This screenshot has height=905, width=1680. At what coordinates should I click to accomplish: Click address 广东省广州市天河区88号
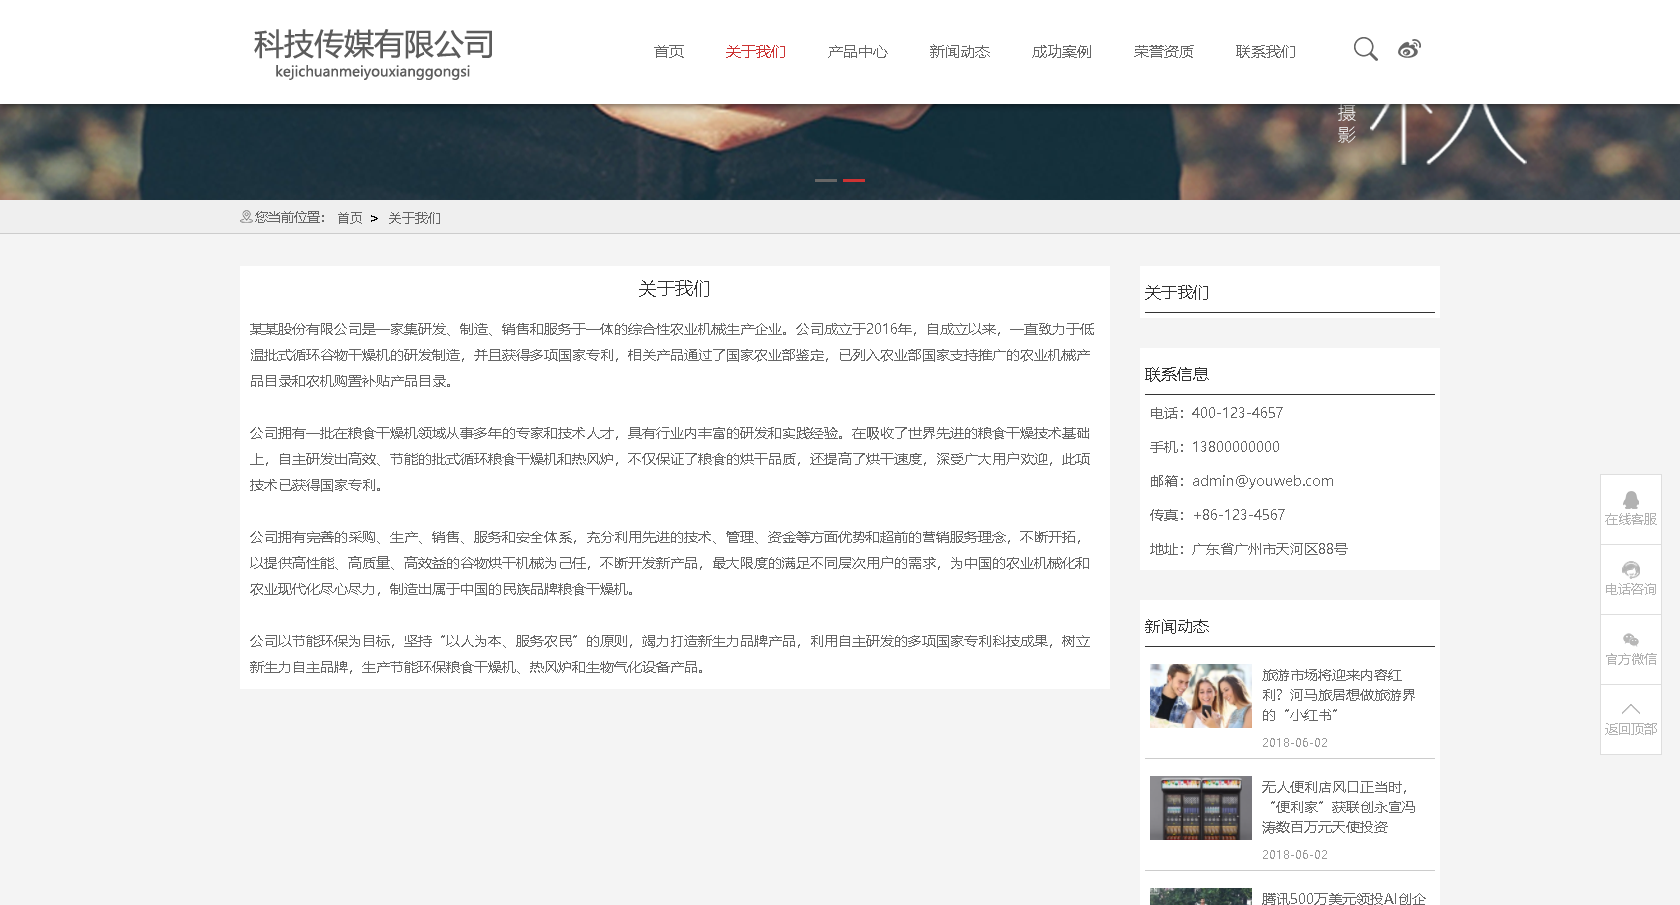(x=1270, y=549)
